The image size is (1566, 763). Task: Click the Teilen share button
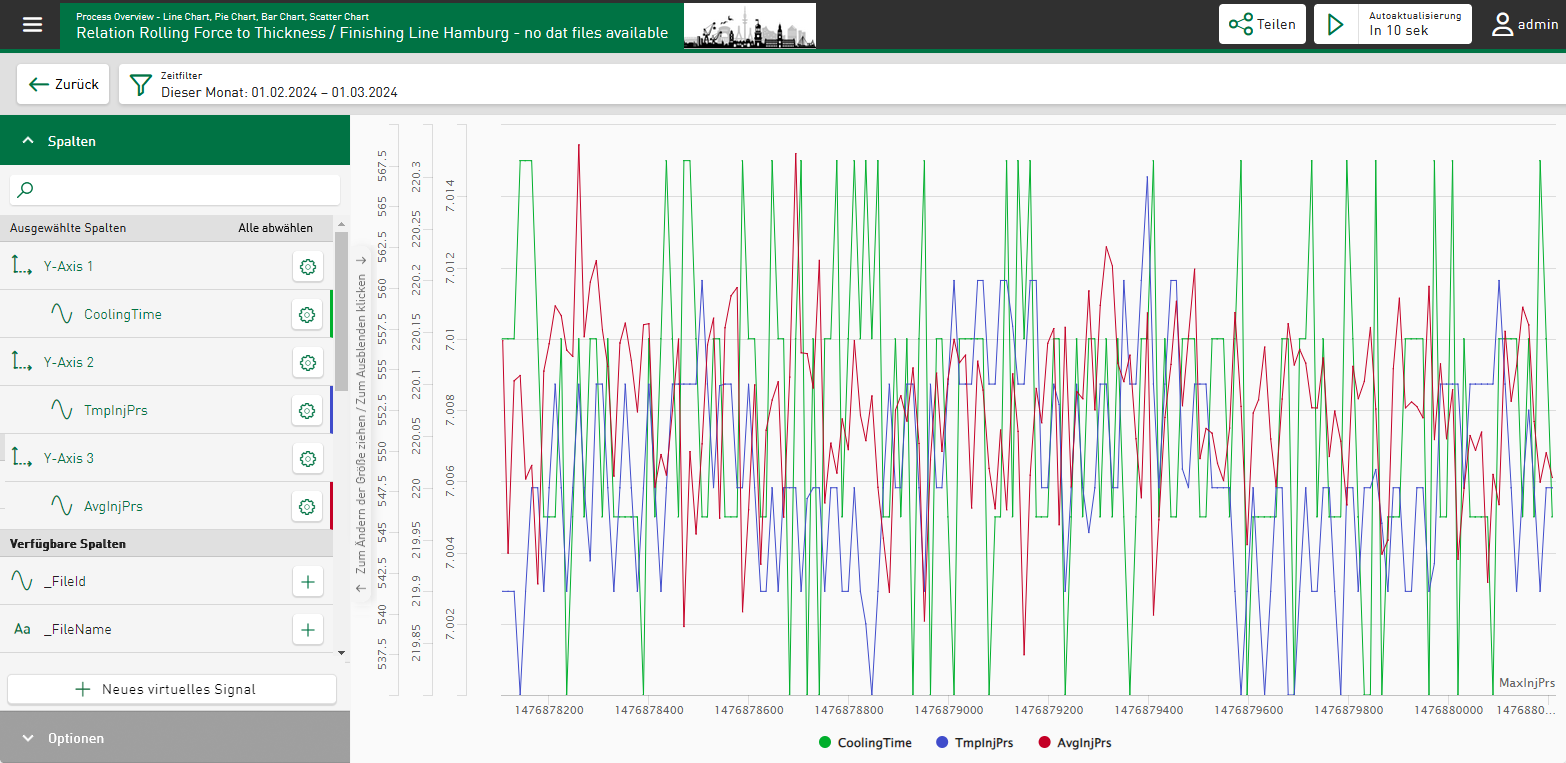[1261, 25]
